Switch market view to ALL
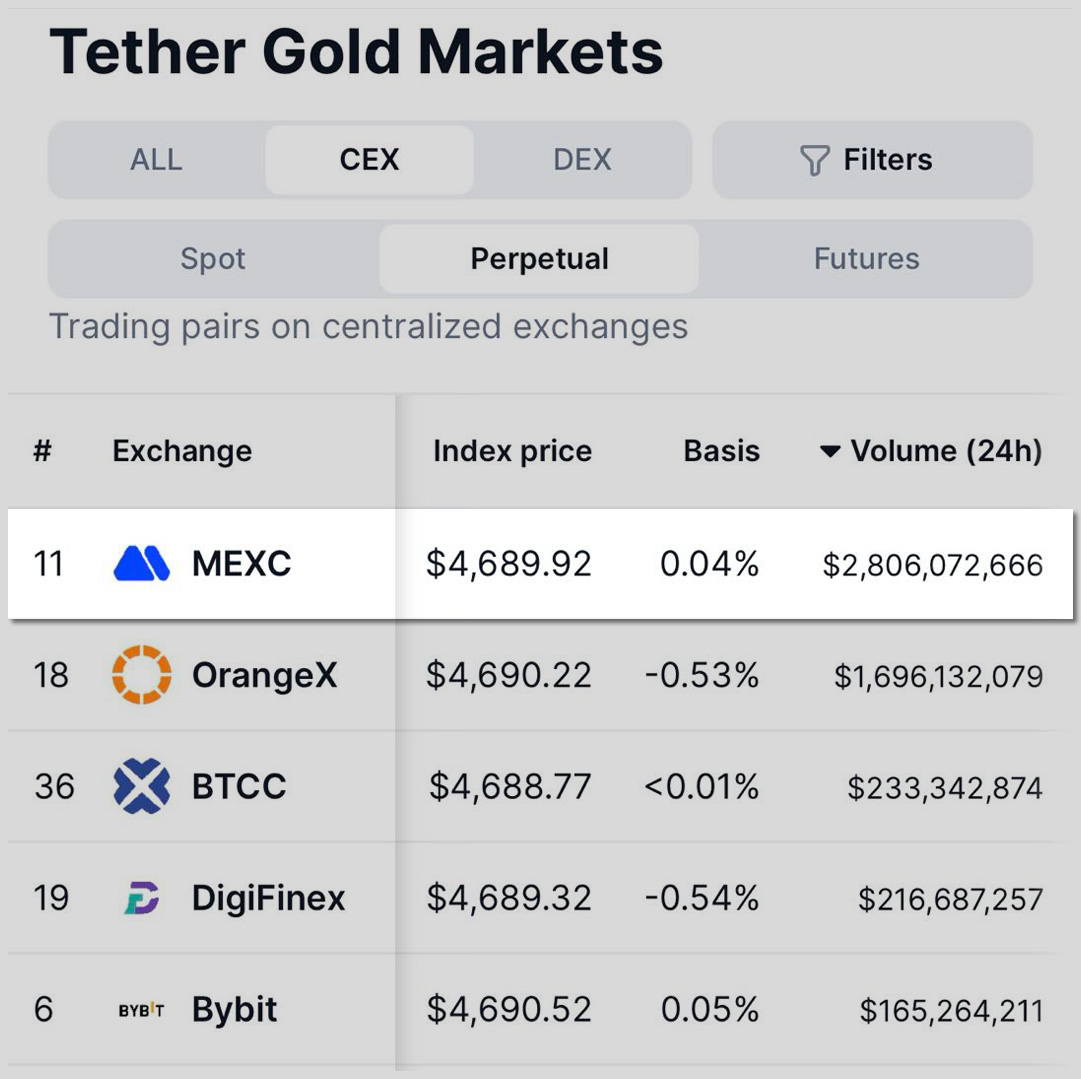Viewport: 1081px width, 1079px height. [156, 159]
